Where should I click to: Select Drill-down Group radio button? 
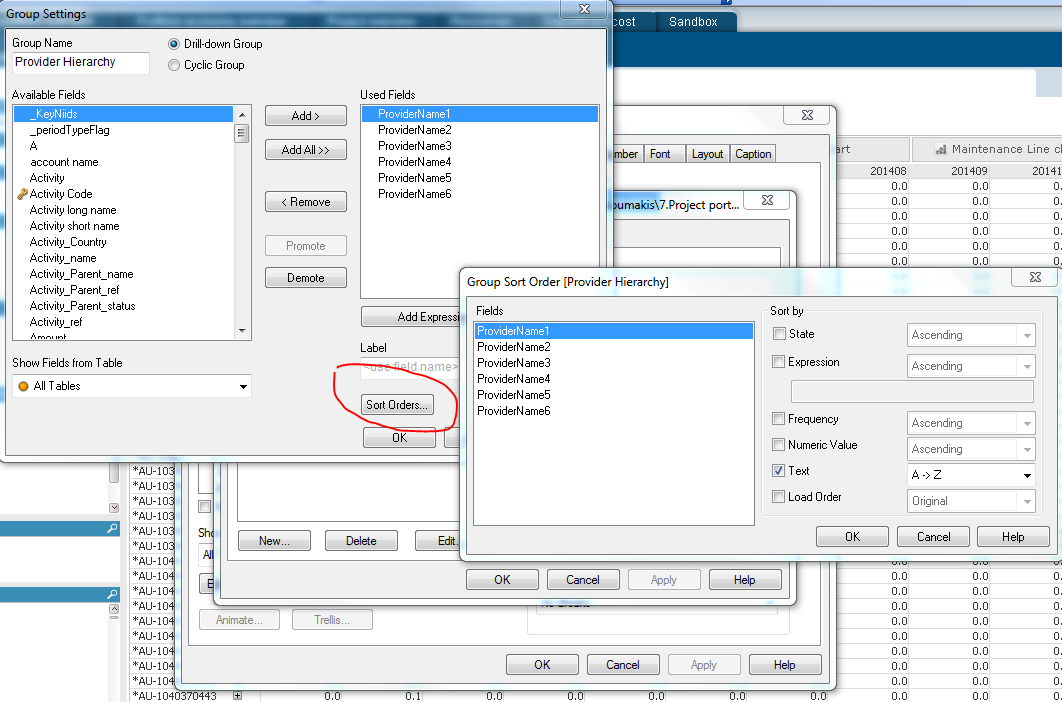coord(174,44)
